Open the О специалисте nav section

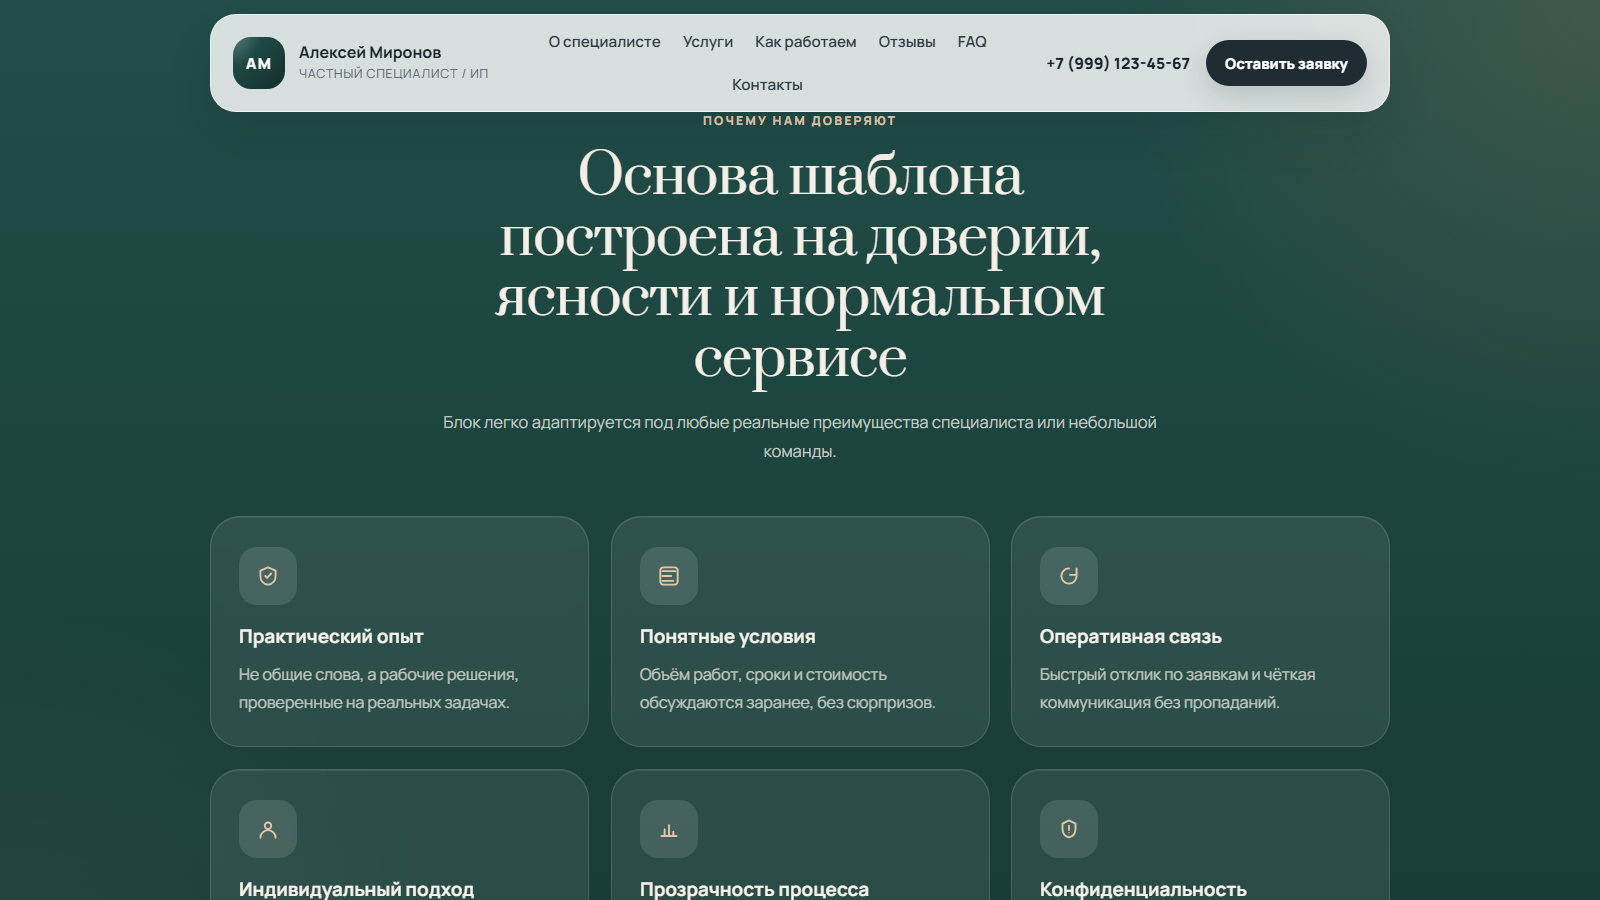click(x=604, y=42)
